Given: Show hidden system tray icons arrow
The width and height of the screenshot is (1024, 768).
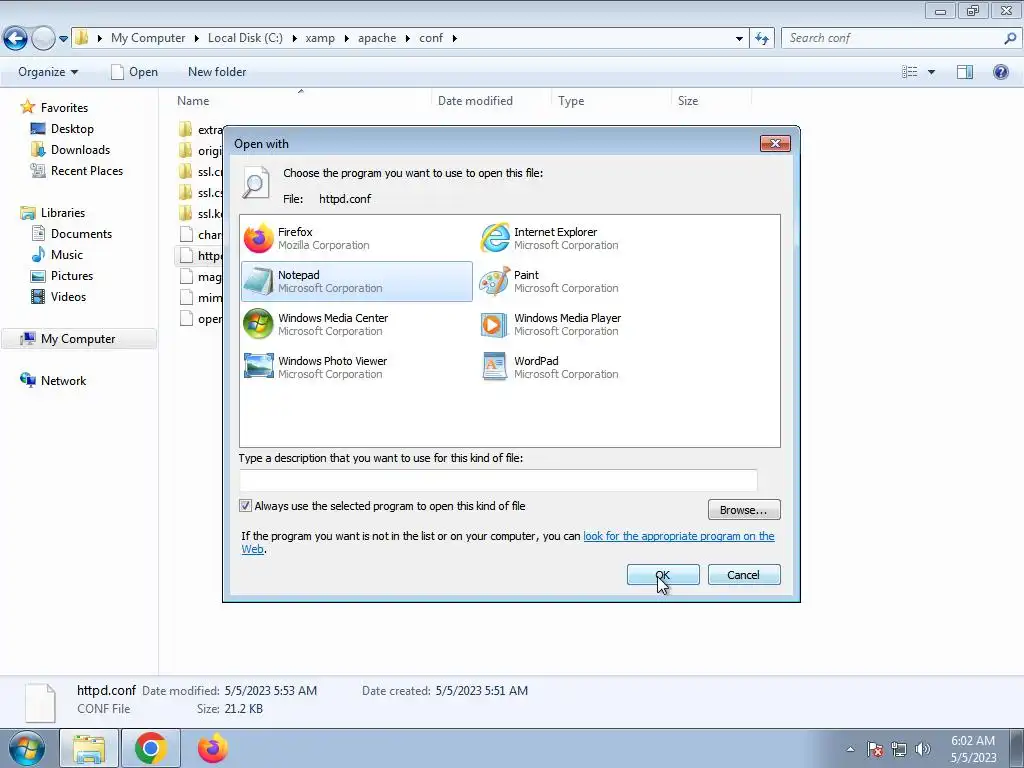Looking at the screenshot, I should [x=850, y=749].
